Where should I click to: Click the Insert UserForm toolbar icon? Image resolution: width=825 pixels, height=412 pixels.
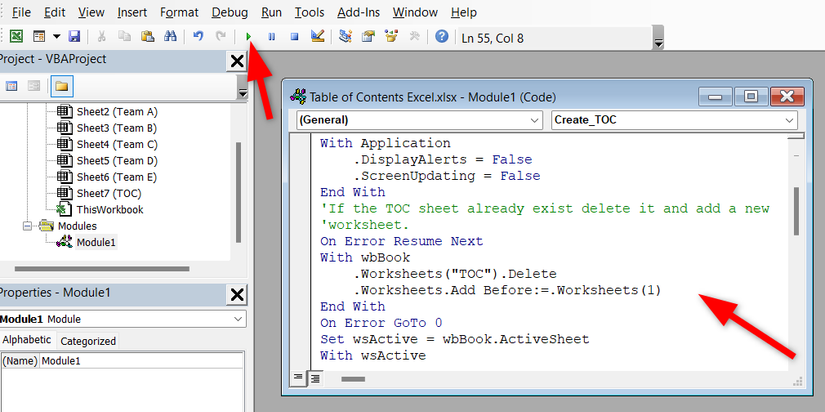pyautogui.click(x=39, y=36)
